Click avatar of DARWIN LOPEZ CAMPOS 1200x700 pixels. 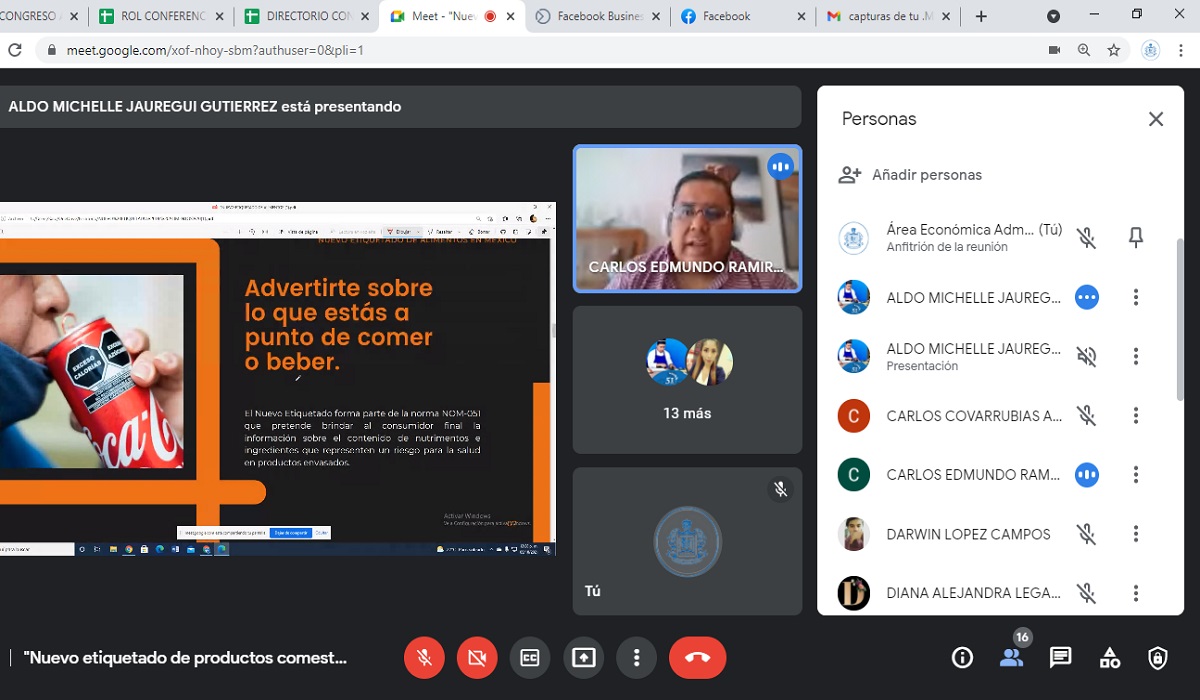tap(854, 534)
